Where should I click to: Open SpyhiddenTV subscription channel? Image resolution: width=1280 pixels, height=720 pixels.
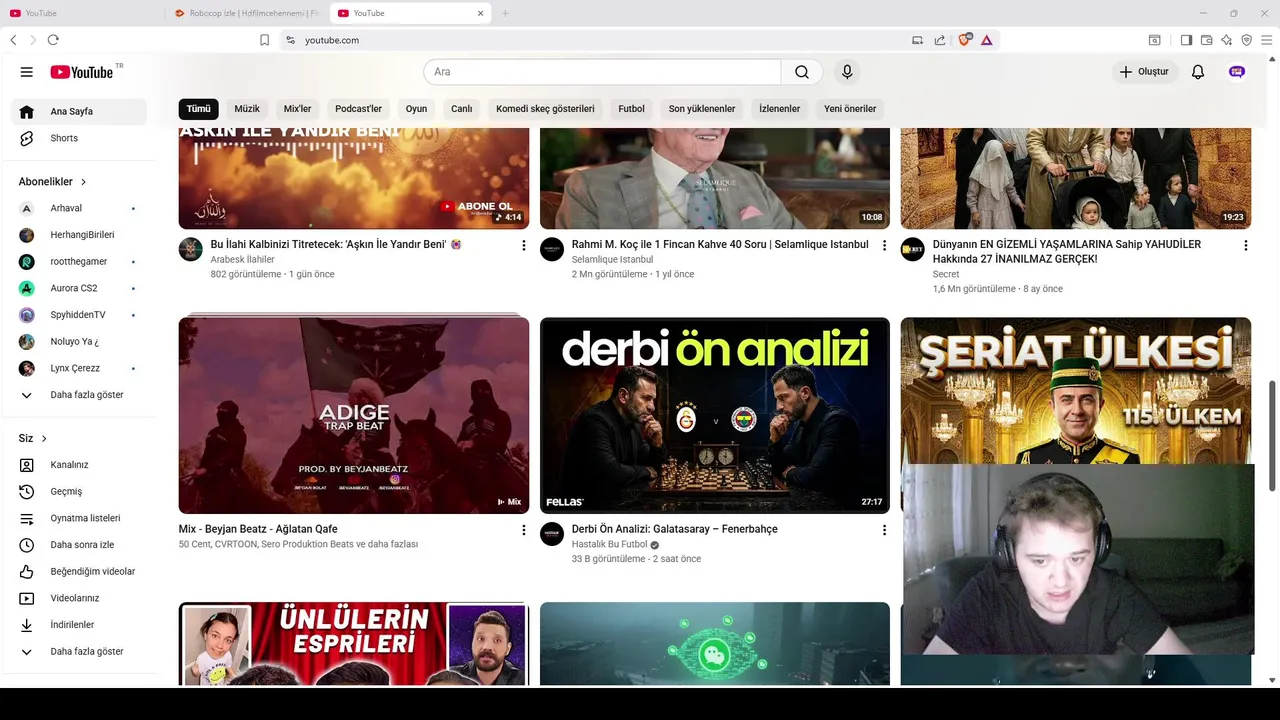pyautogui.click(x=79, y=315)
